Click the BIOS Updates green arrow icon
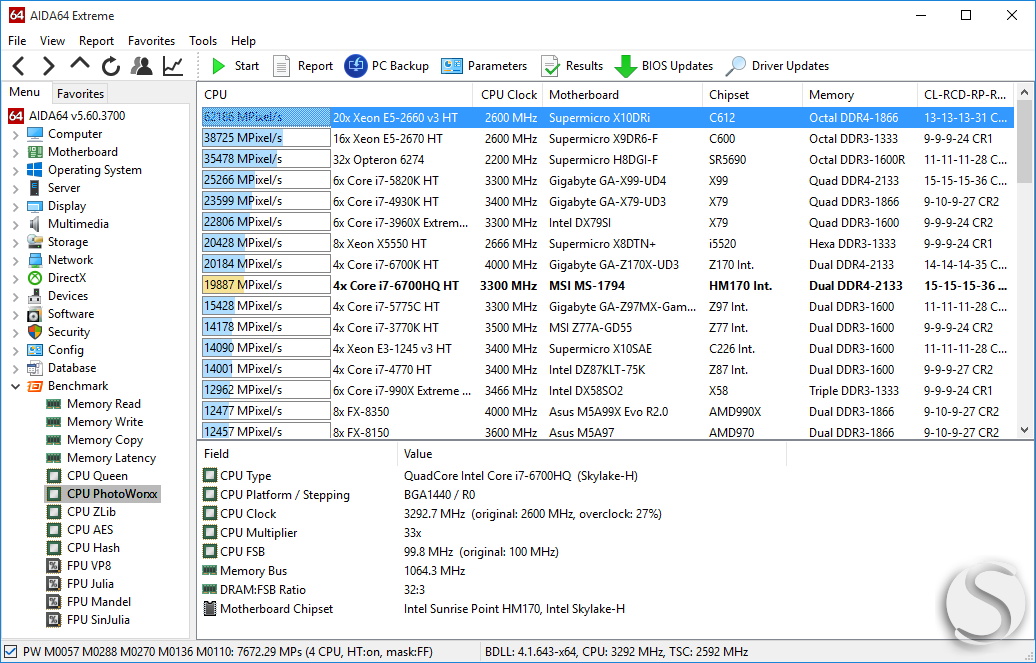Screen dimensions: 1036x663 [x=626, y=66]
